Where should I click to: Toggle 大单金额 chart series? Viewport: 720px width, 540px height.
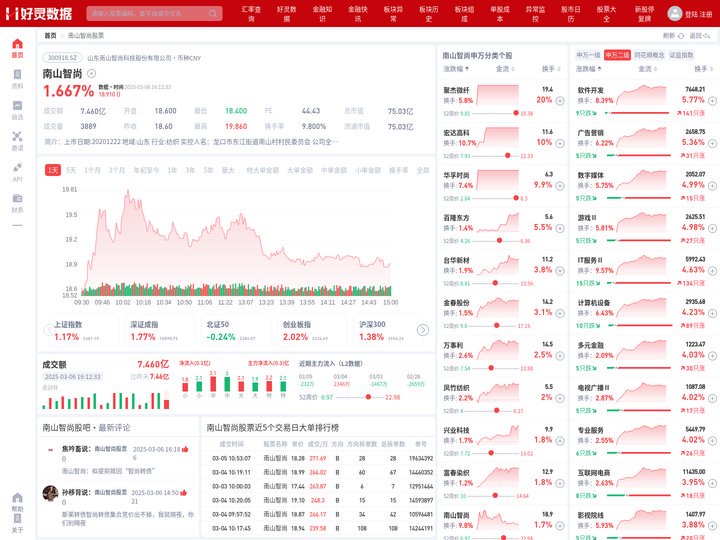tap(300, 170)
